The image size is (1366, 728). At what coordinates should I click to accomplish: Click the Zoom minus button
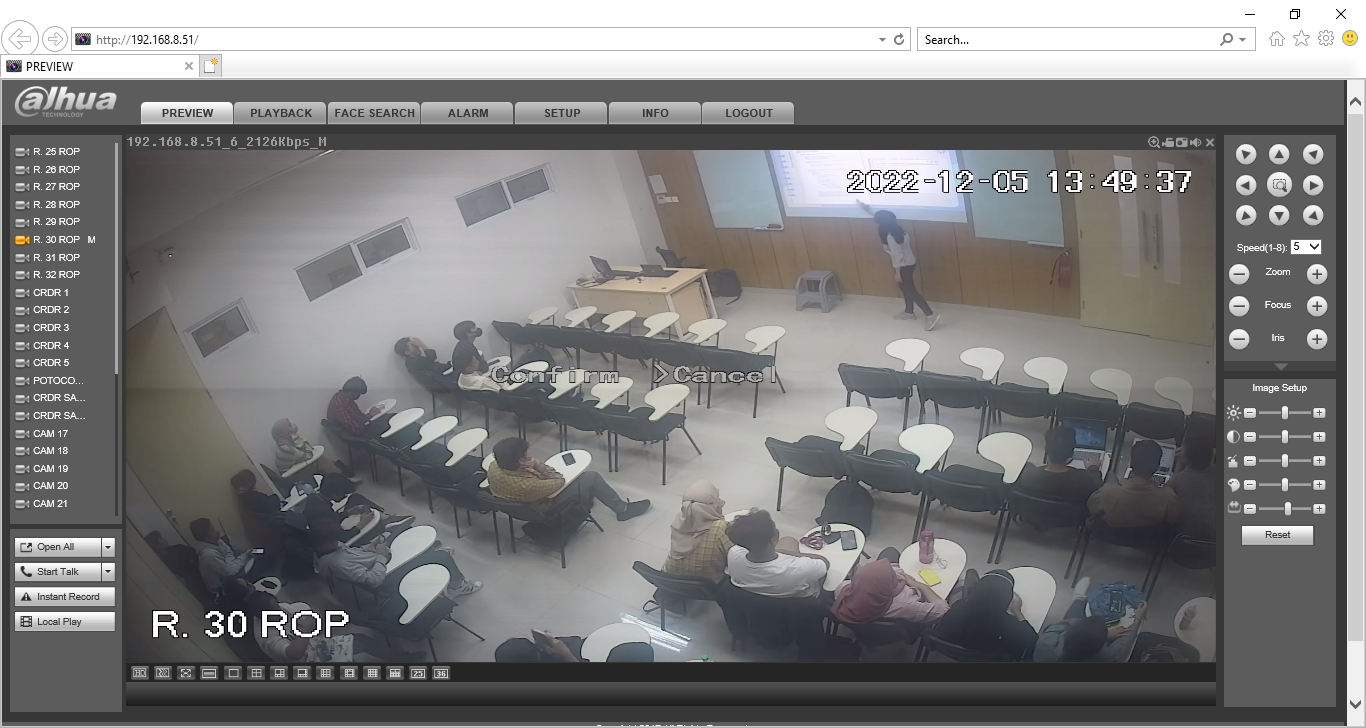(x=1239, y=274)
